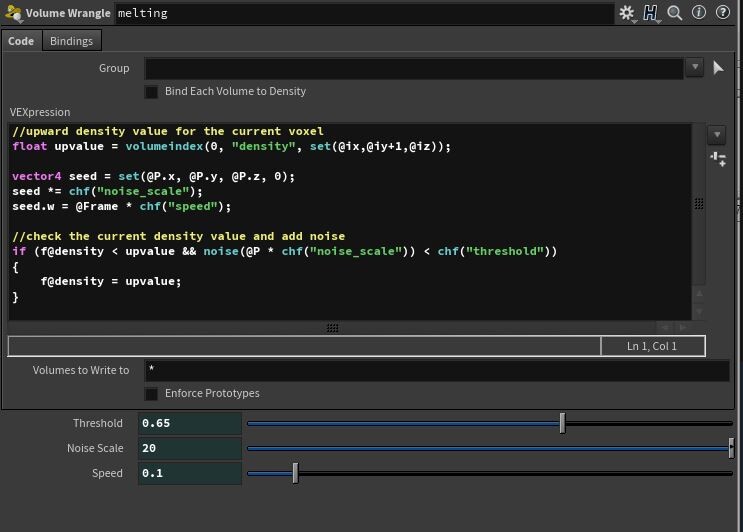Screen dimensions: 743x532
Task: Click the if (f@density < upvalue code line
Action: (x=285, y=252)
